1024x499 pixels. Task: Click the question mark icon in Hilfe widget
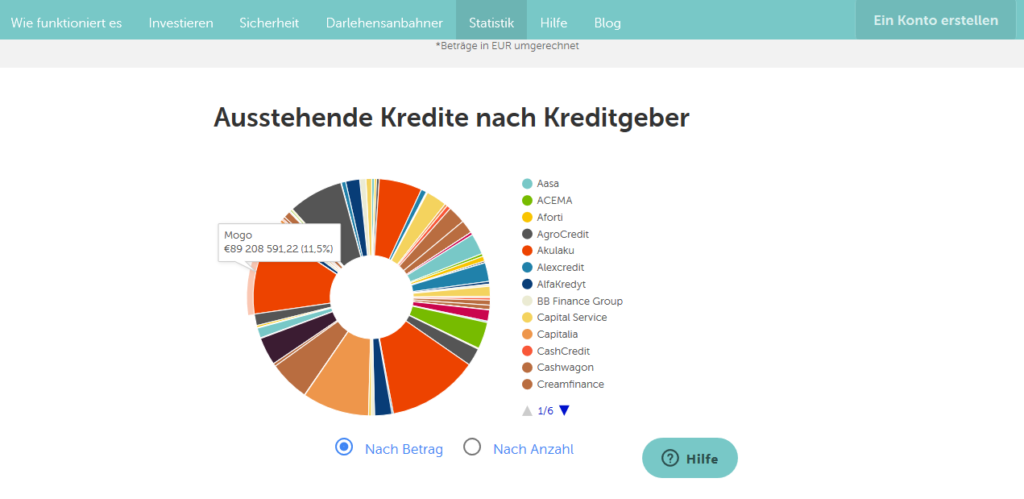point(670,459)
